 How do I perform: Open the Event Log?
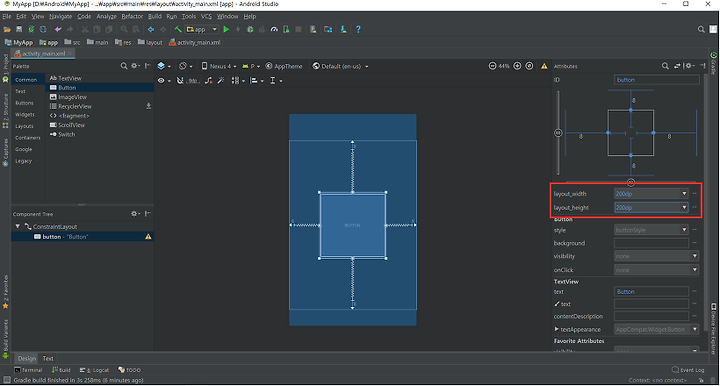pos(688,370)
